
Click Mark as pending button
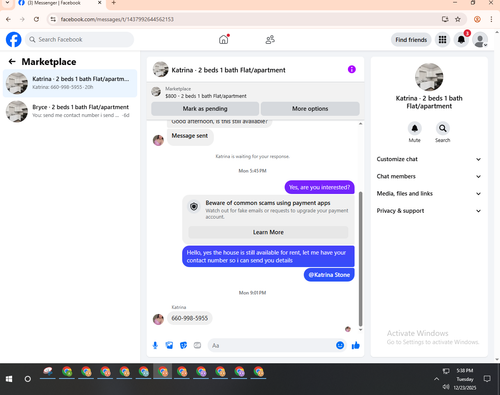pos(205,109)
